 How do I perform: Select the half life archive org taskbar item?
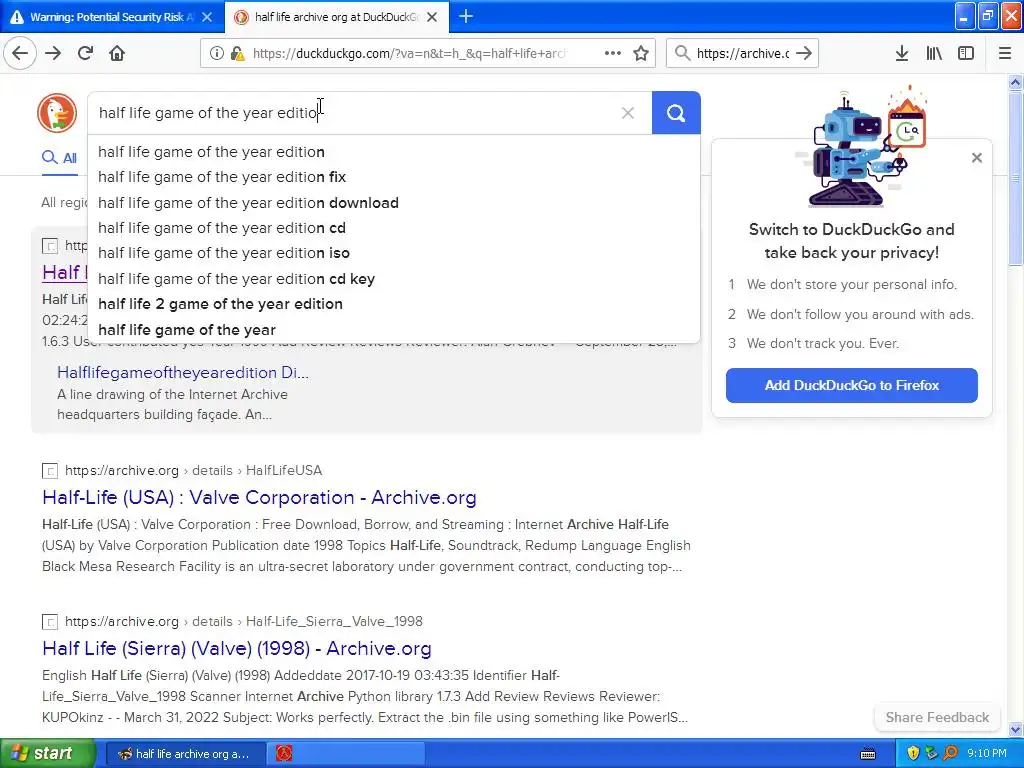click(185, 754)
